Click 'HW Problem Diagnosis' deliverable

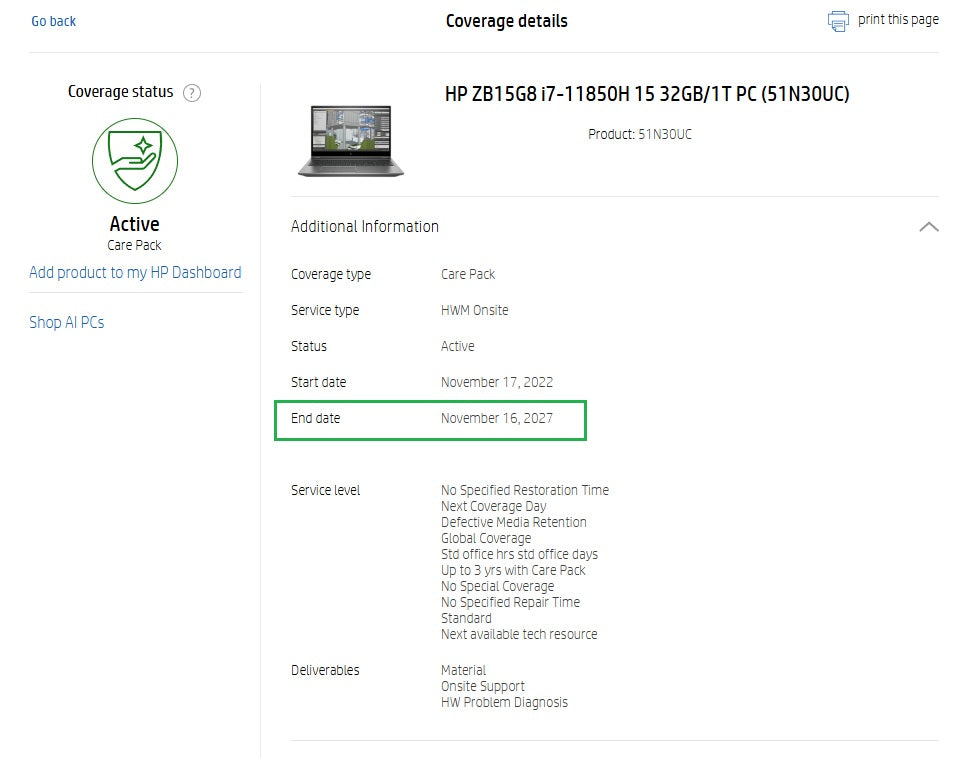coord(505,703)
